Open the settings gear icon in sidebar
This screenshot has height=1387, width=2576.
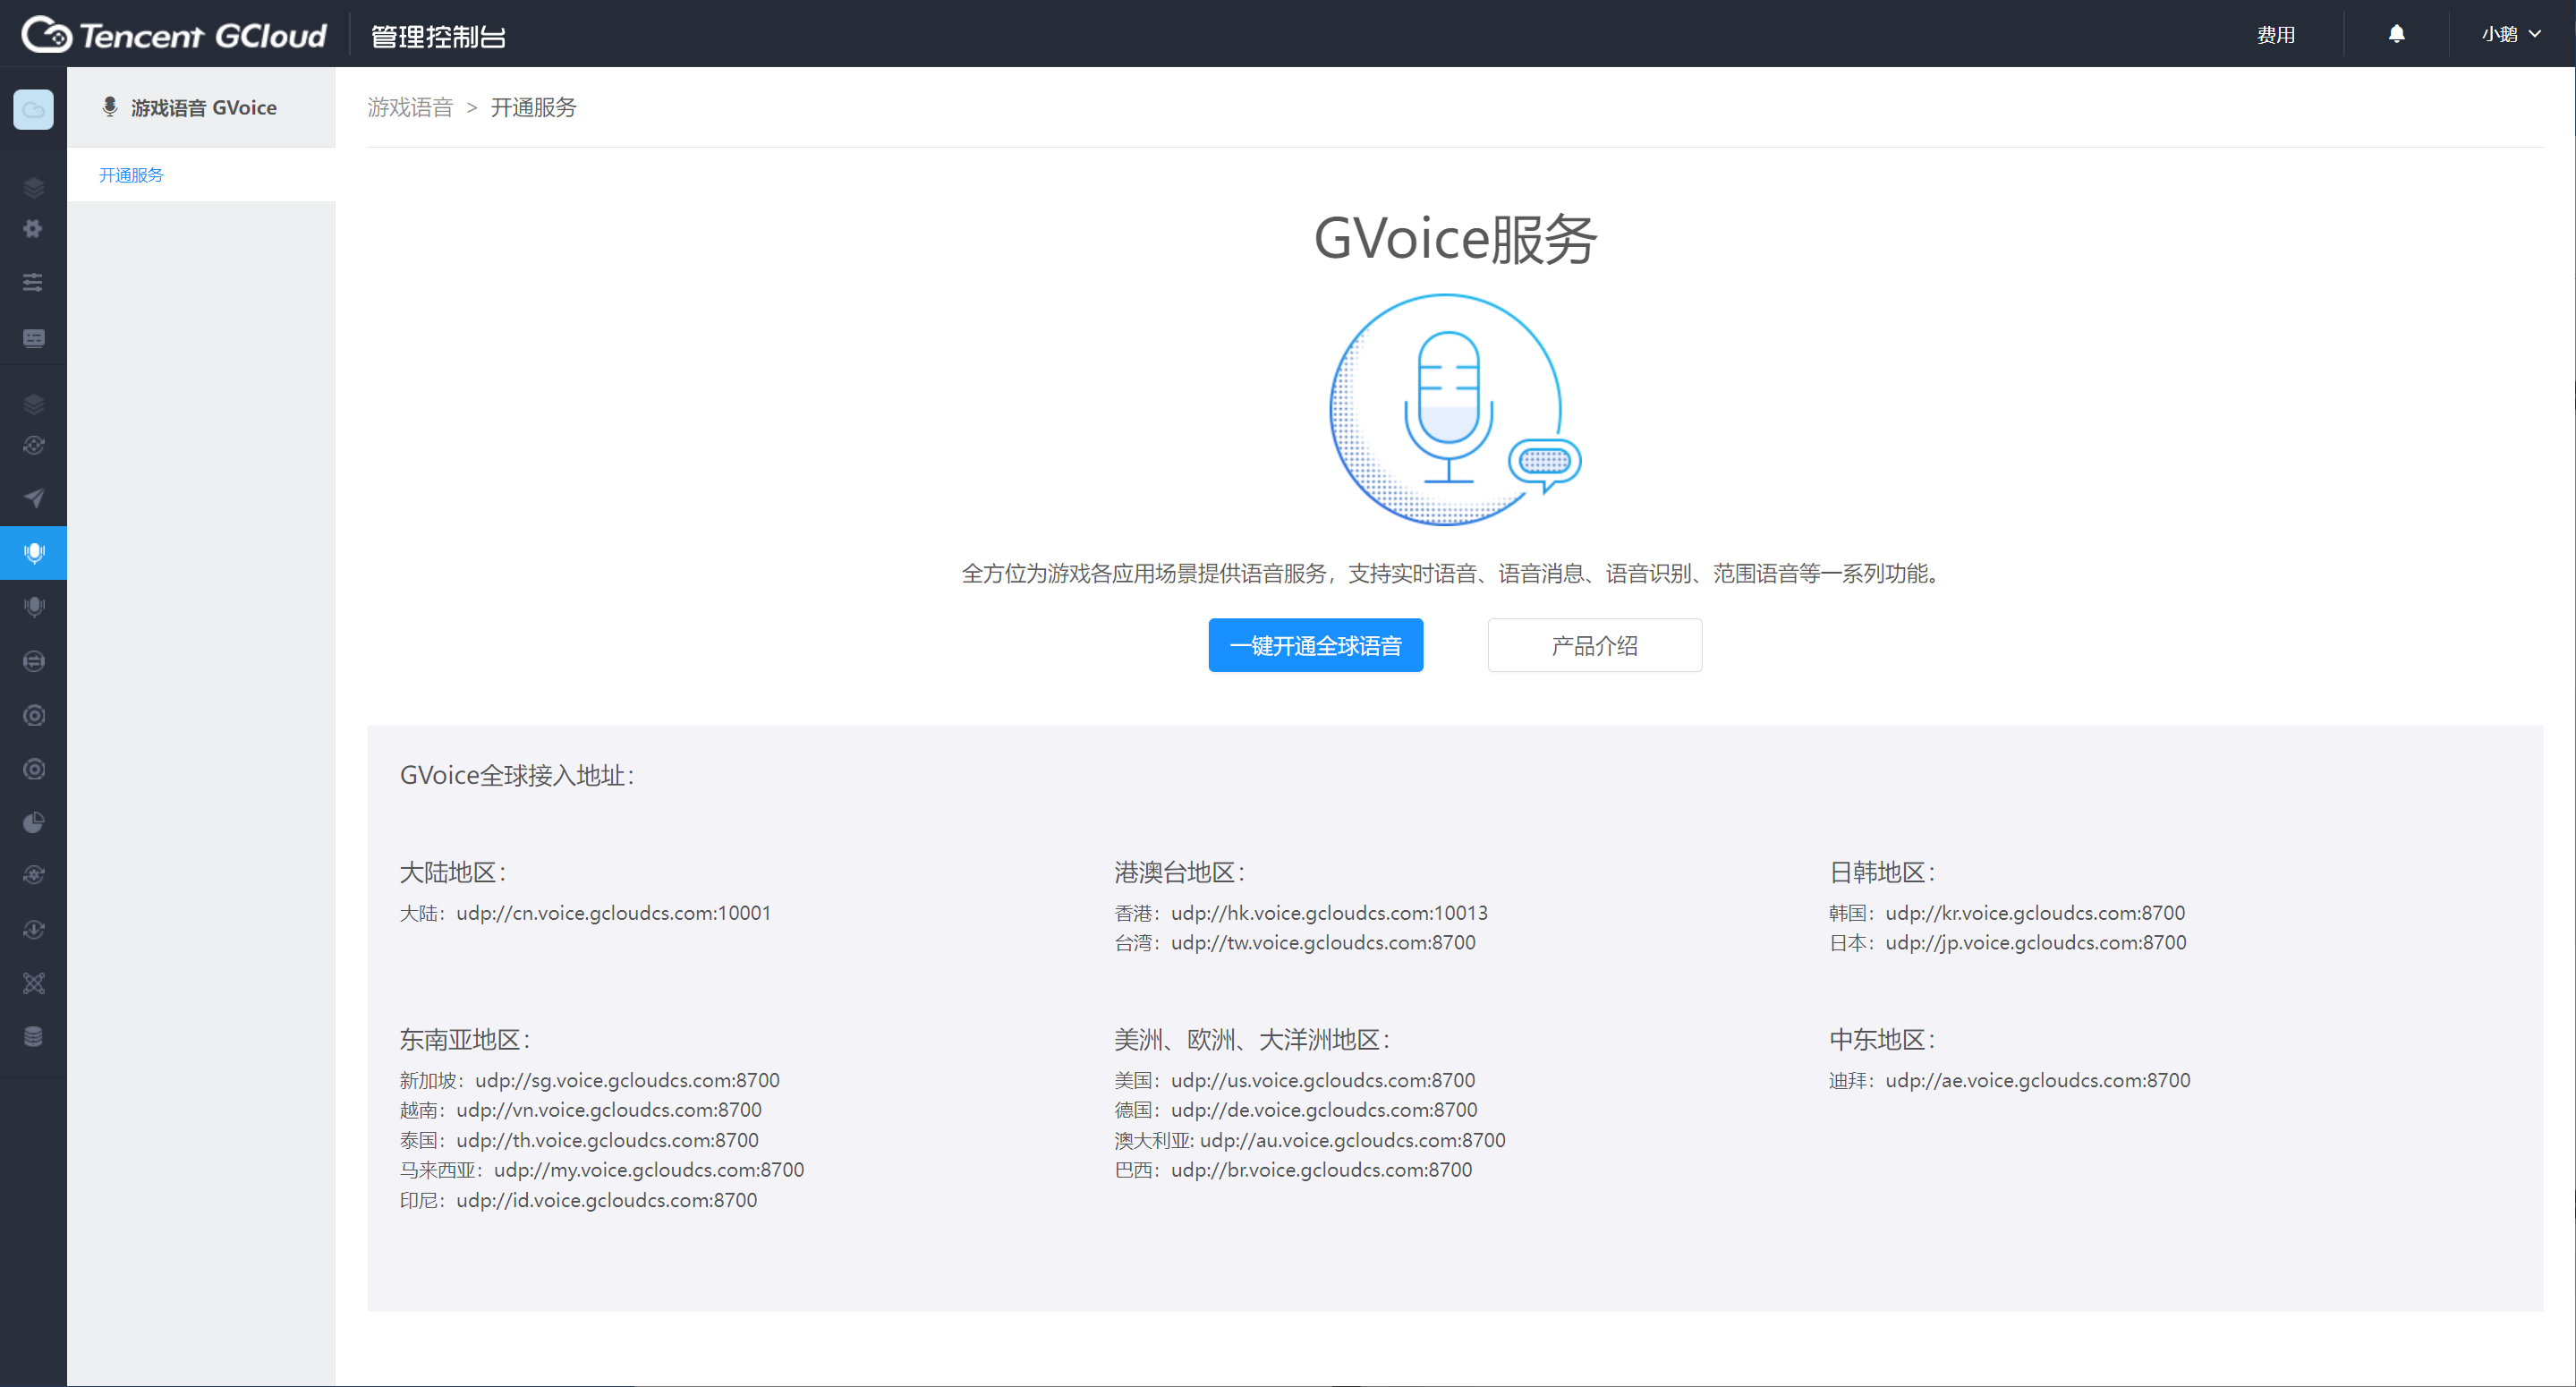point(33,229)
